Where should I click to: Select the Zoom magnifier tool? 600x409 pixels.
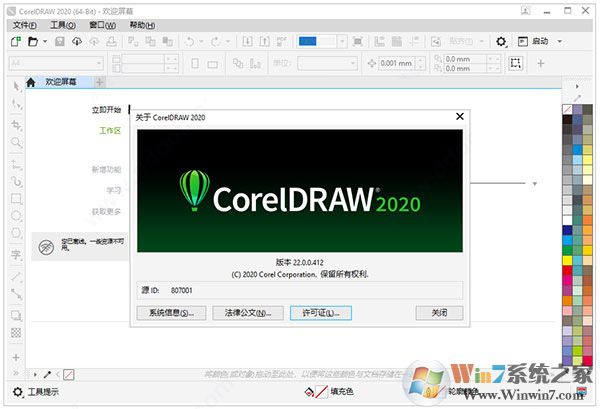16,143
